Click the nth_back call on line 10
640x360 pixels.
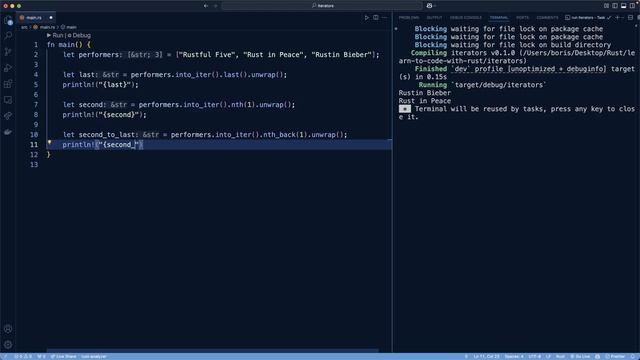pos(279,135)
